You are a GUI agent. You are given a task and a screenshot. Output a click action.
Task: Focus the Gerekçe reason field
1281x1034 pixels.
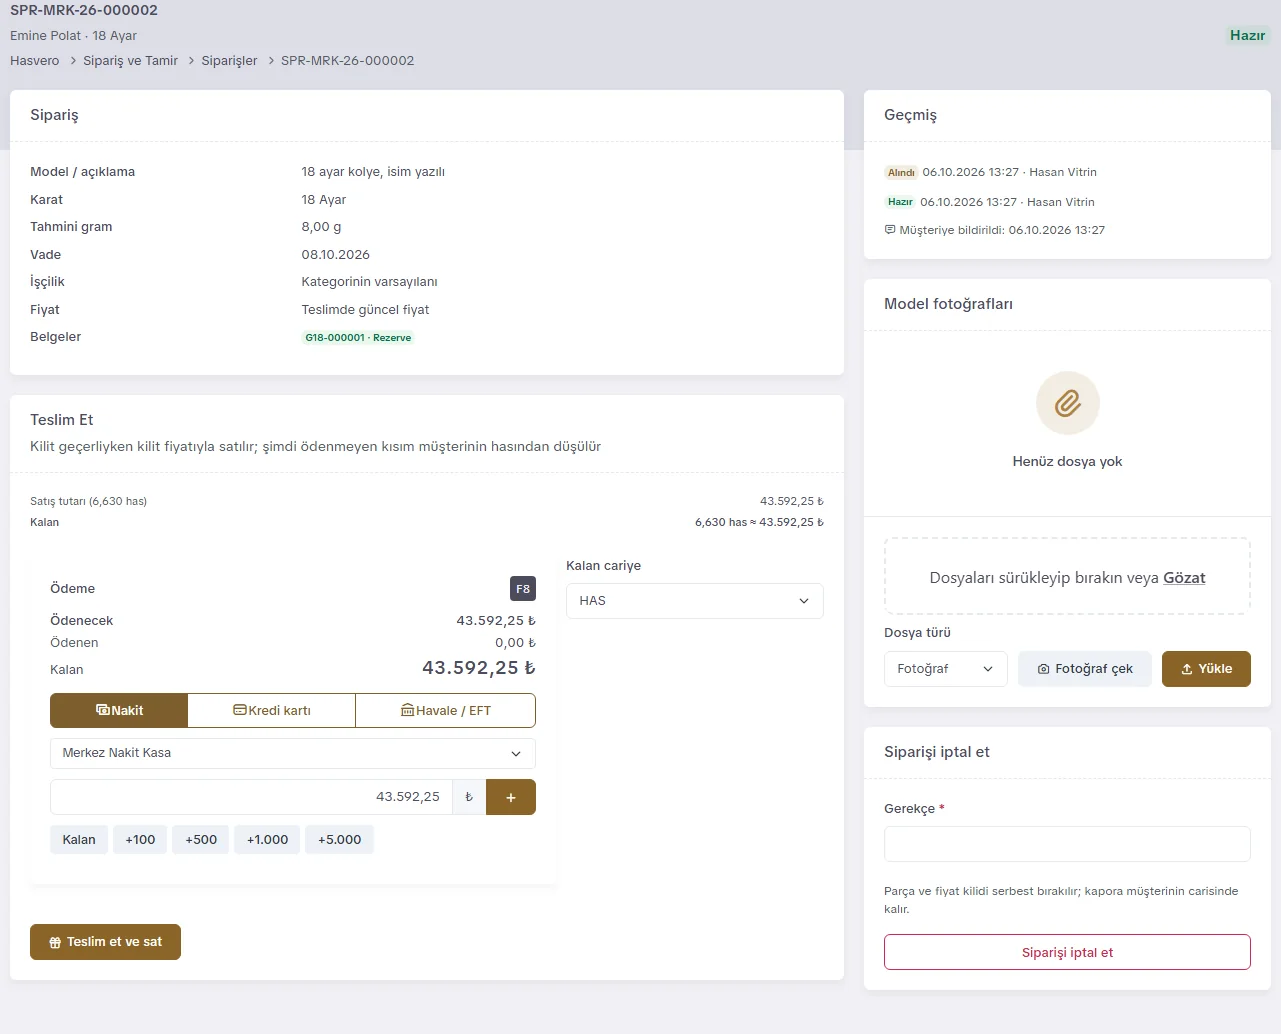(1067, 844)
